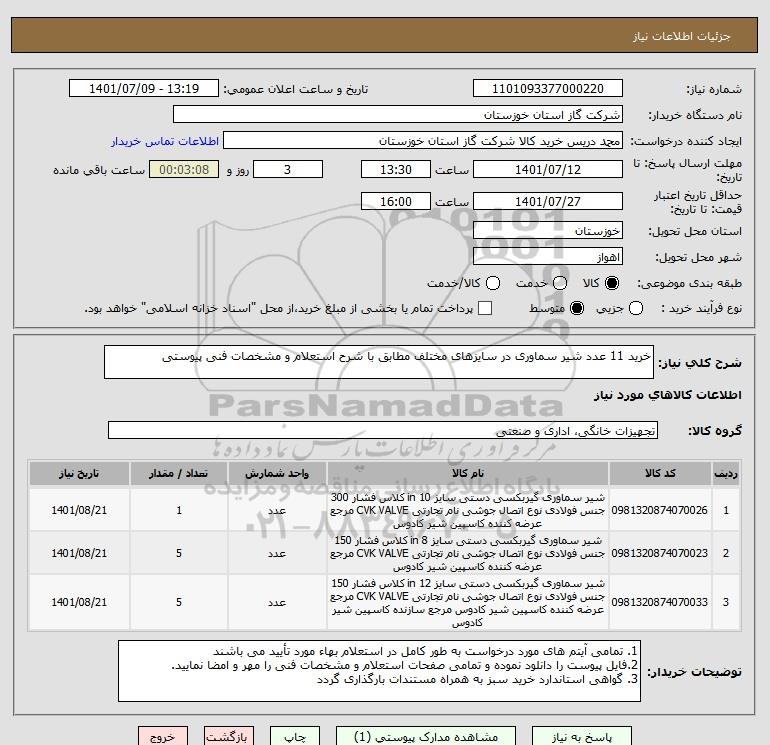Click the چاپ print button
Viewport: 770px width, 745px height.
tap(295, 737)
